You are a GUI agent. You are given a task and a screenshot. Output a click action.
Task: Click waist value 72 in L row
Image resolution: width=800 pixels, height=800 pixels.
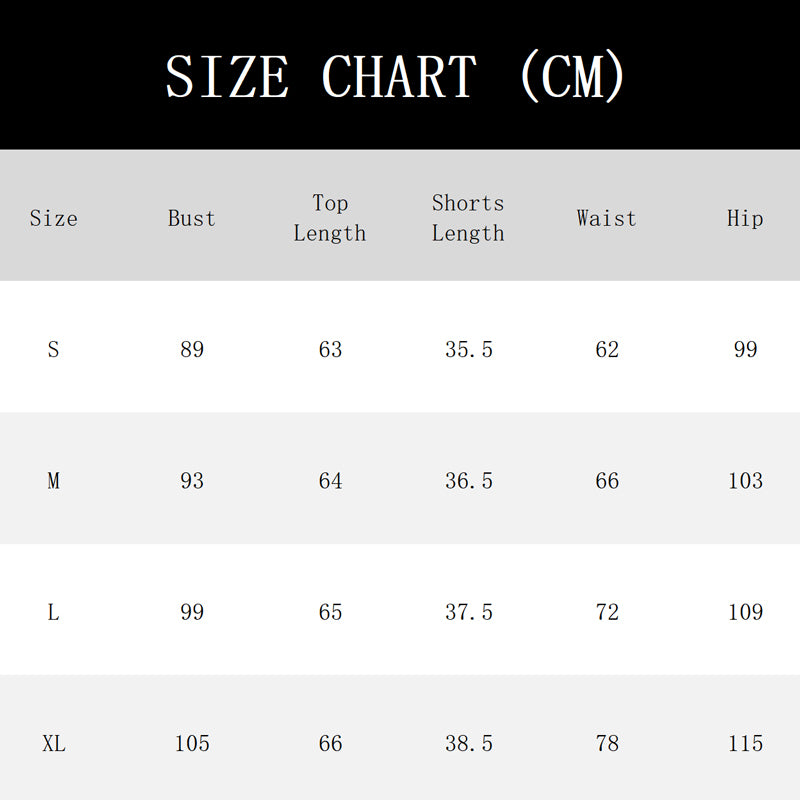click(x=607, y=612)
